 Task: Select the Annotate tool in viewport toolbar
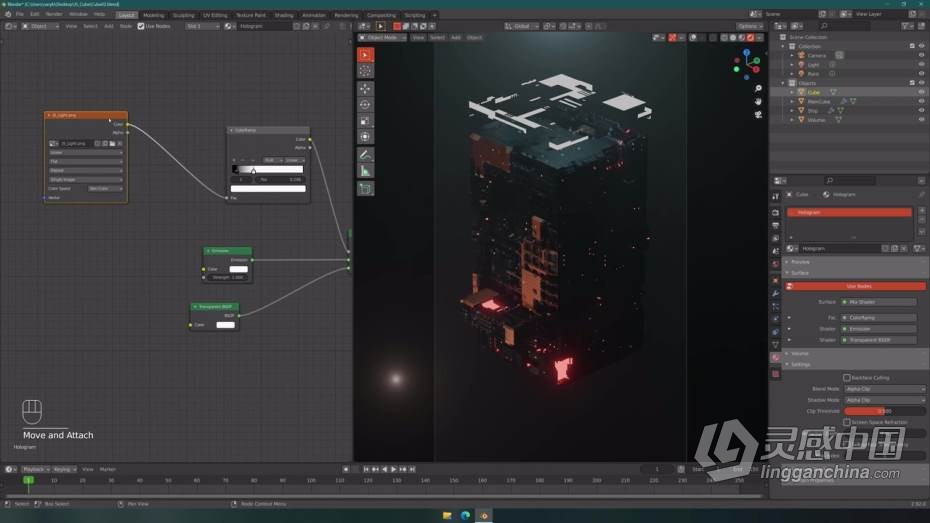365,155
